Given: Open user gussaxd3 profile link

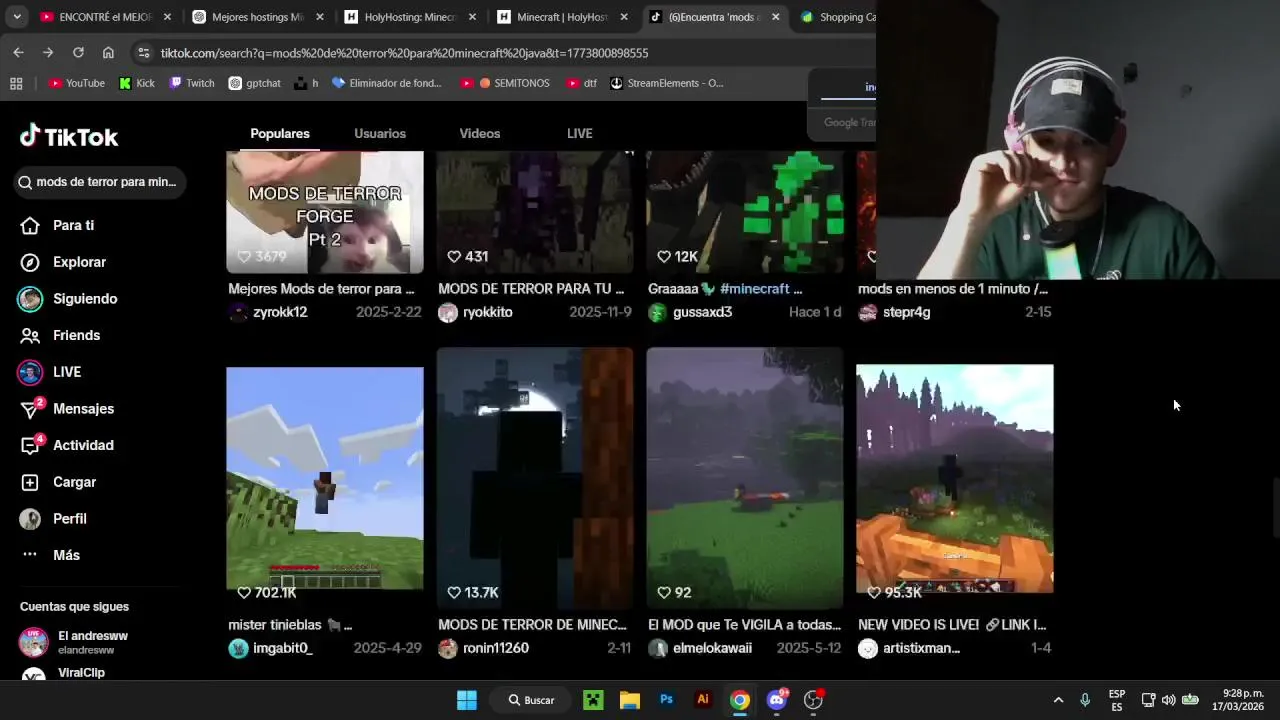Looking at the screenshot, I should coord(702,312).
